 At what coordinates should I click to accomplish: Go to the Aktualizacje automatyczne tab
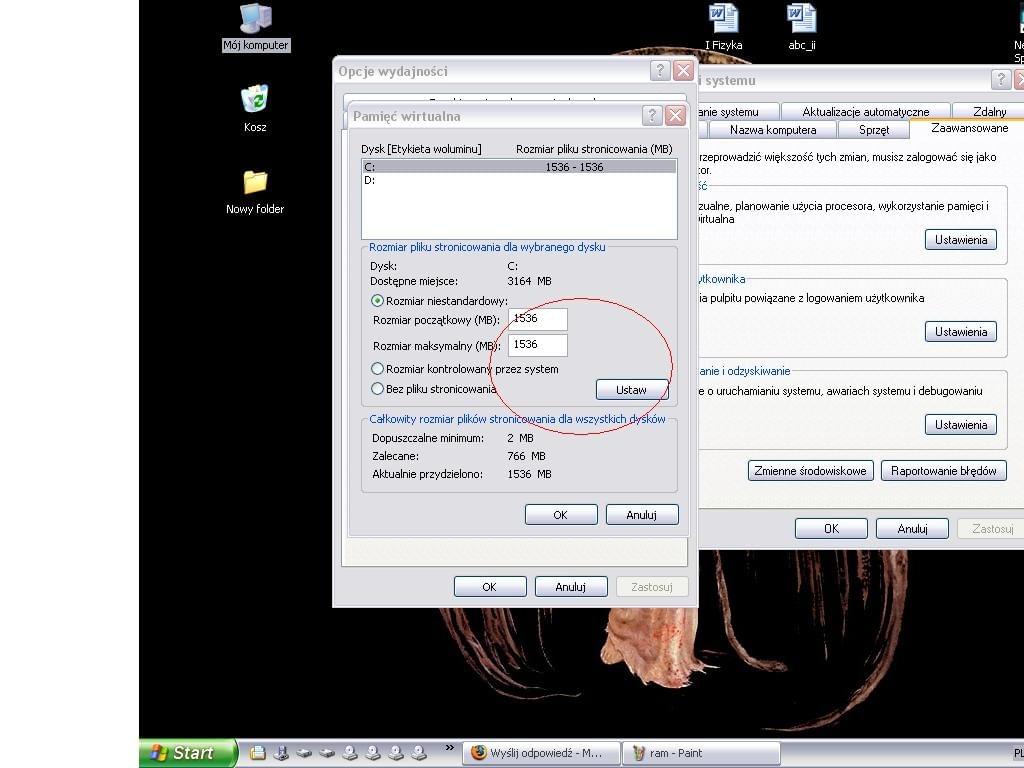pos(865,112)
